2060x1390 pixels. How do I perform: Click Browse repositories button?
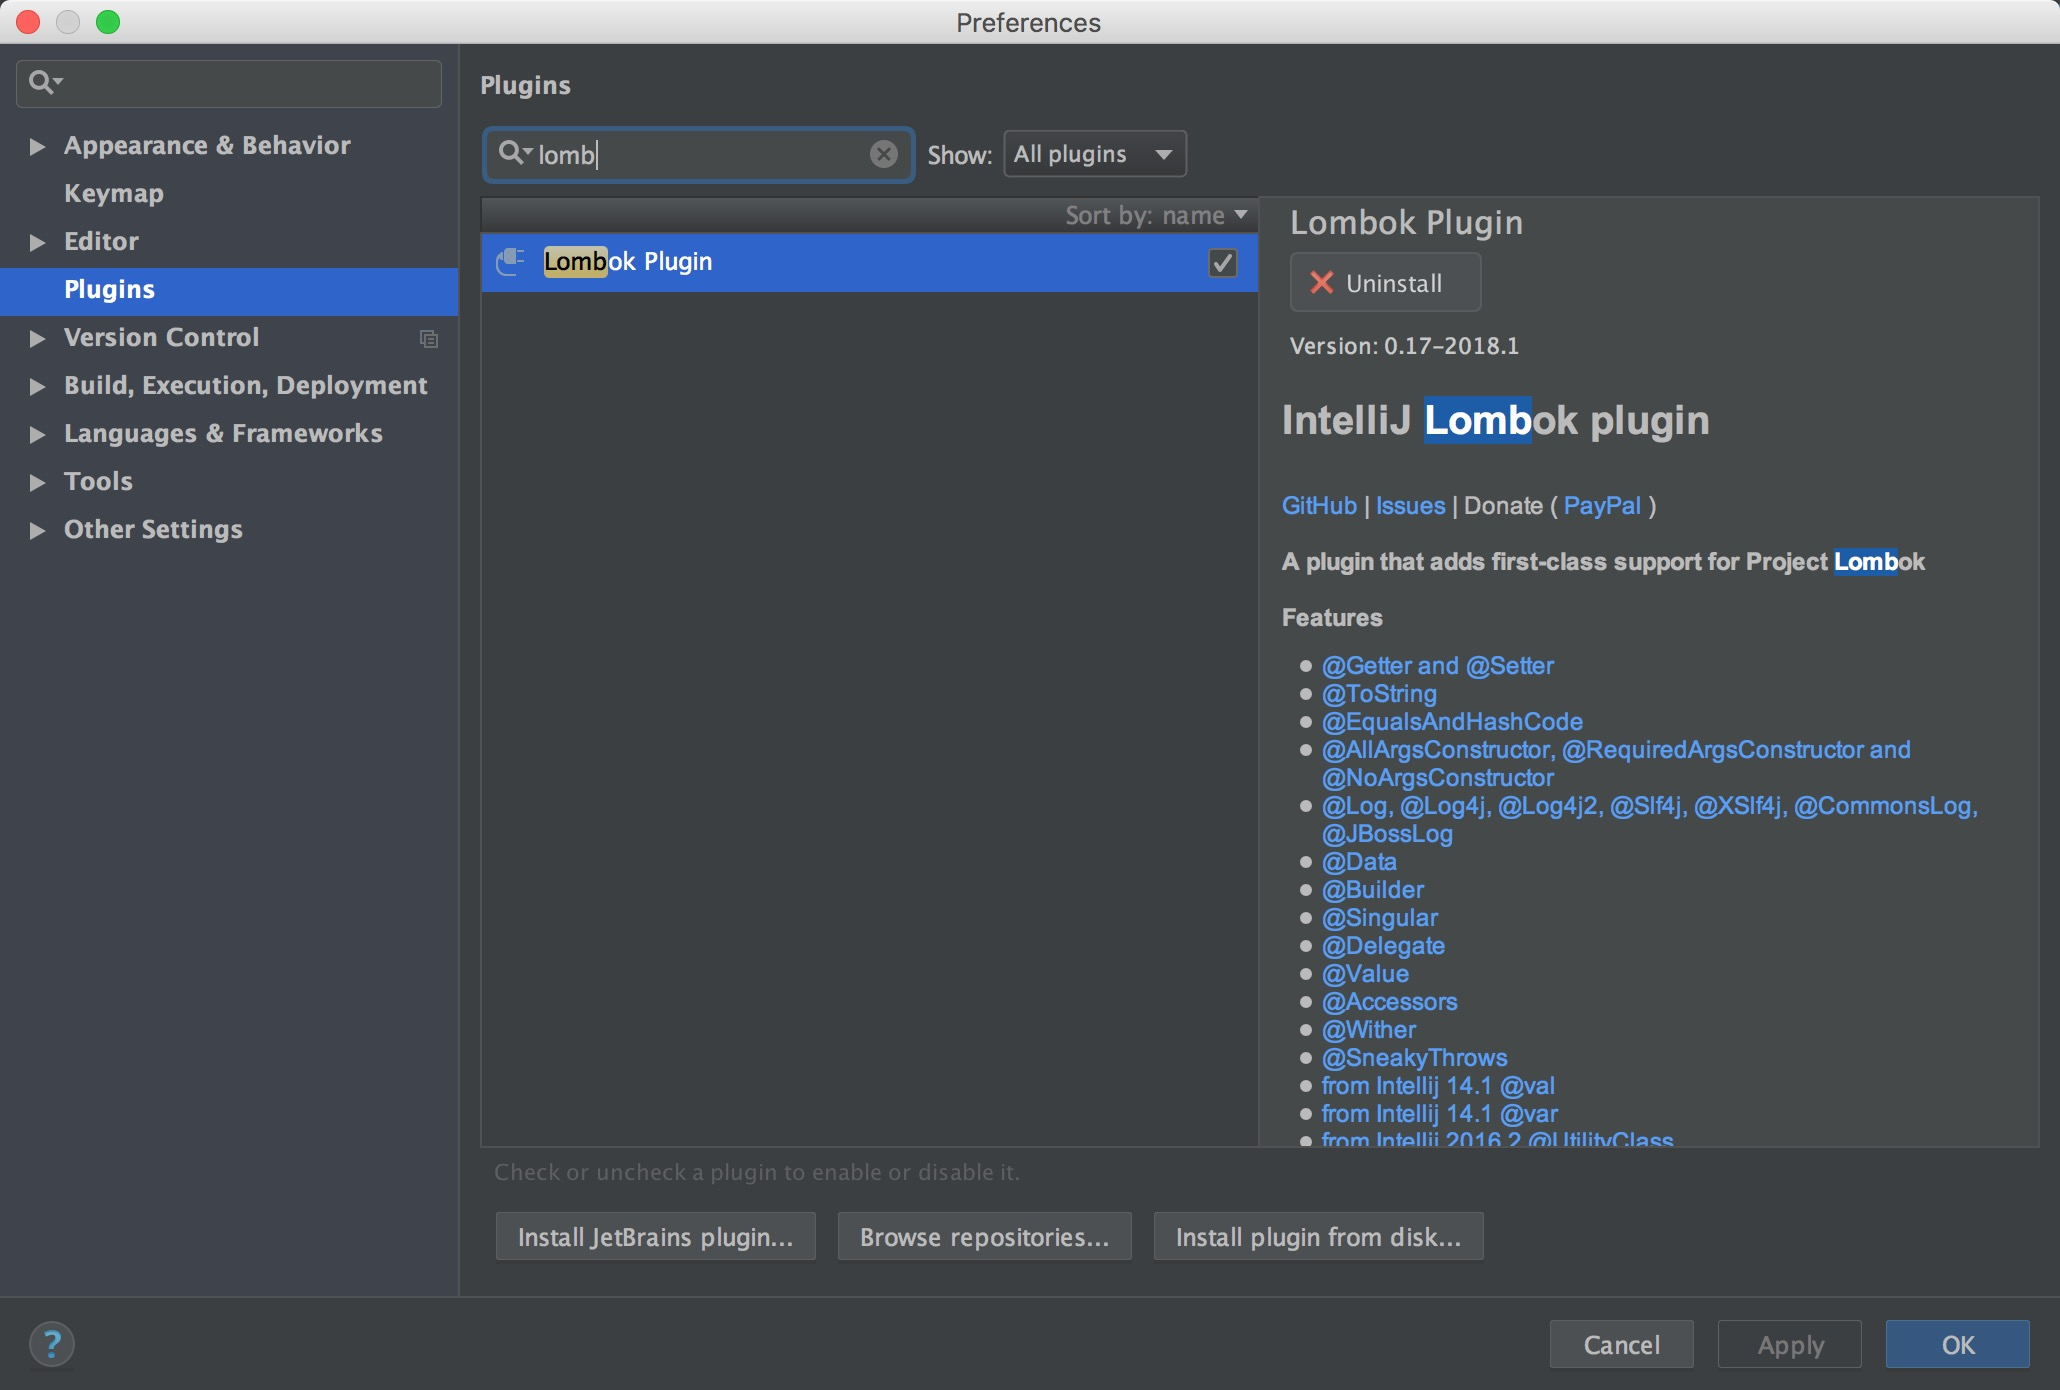tap(984, 1237)
